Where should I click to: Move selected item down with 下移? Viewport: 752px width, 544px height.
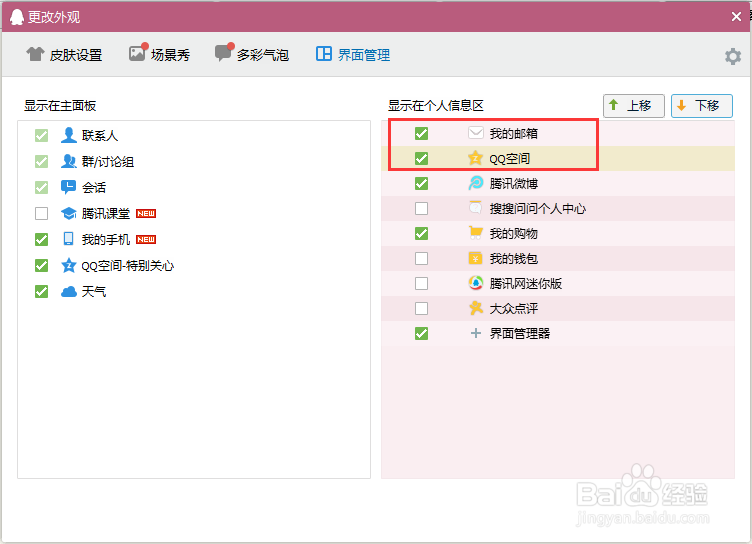click(702, 106)
